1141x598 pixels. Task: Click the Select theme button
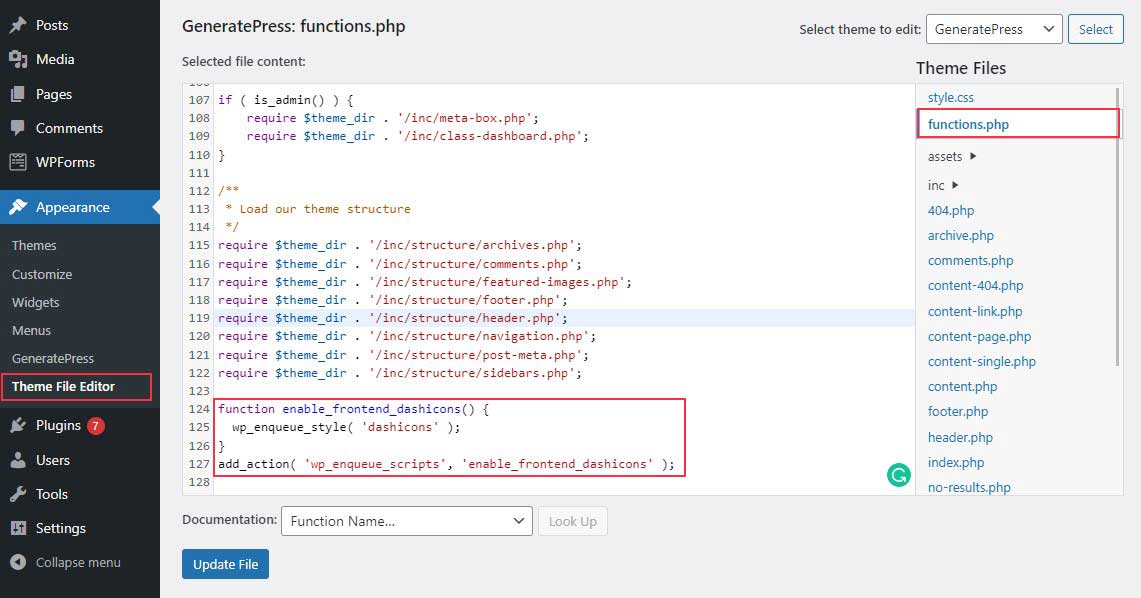(x=1095, y=29)
